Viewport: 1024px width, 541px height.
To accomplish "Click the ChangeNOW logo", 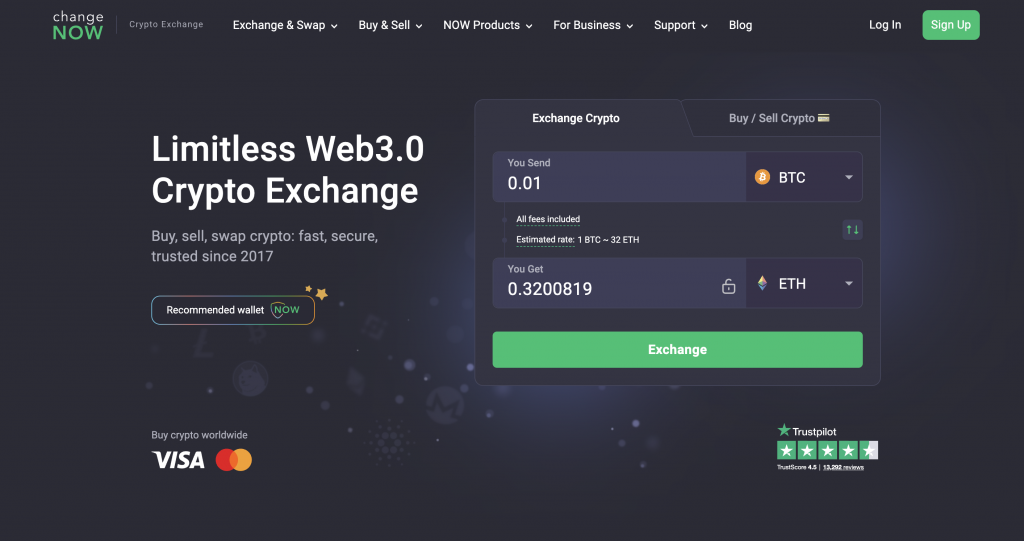I will click(78, 25).
